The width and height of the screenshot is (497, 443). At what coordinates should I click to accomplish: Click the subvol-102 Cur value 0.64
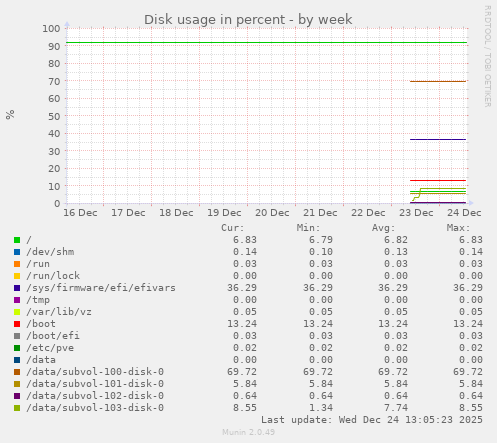point(245,396)
